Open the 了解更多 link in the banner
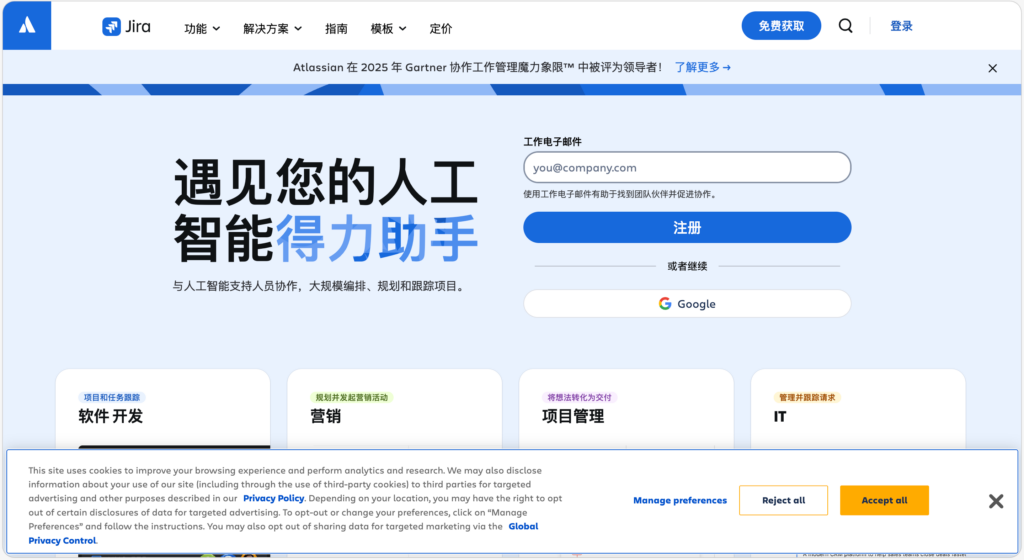1024x560 pixels. (x=703, y=67)
